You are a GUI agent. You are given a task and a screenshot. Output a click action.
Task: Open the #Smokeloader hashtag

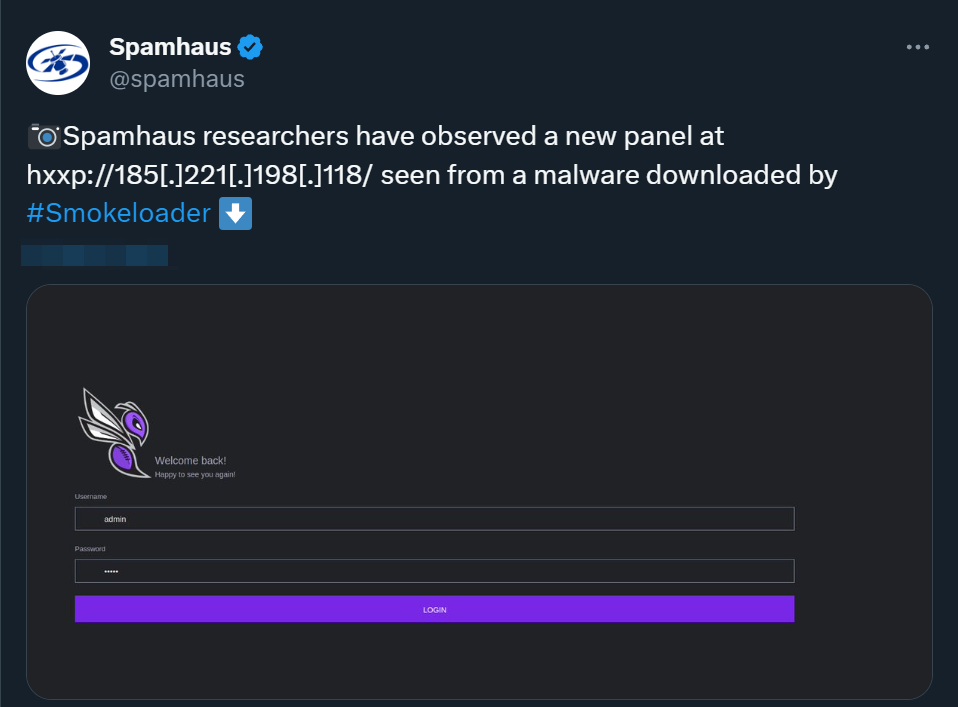(x=119, y=214)
